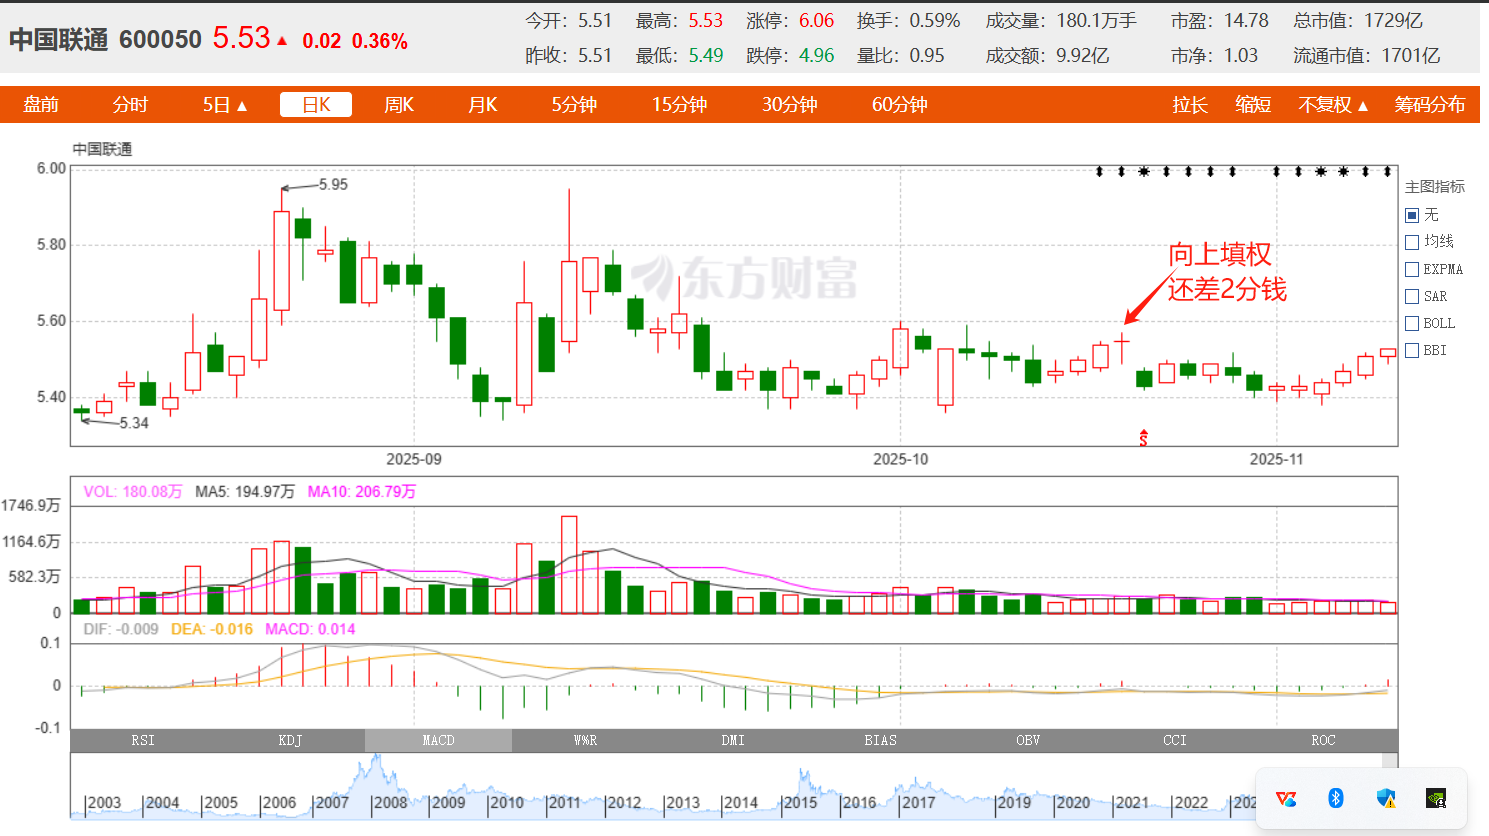
Task: Switch to the 30分钟 chart tab
Action: (x=790, y=105)
